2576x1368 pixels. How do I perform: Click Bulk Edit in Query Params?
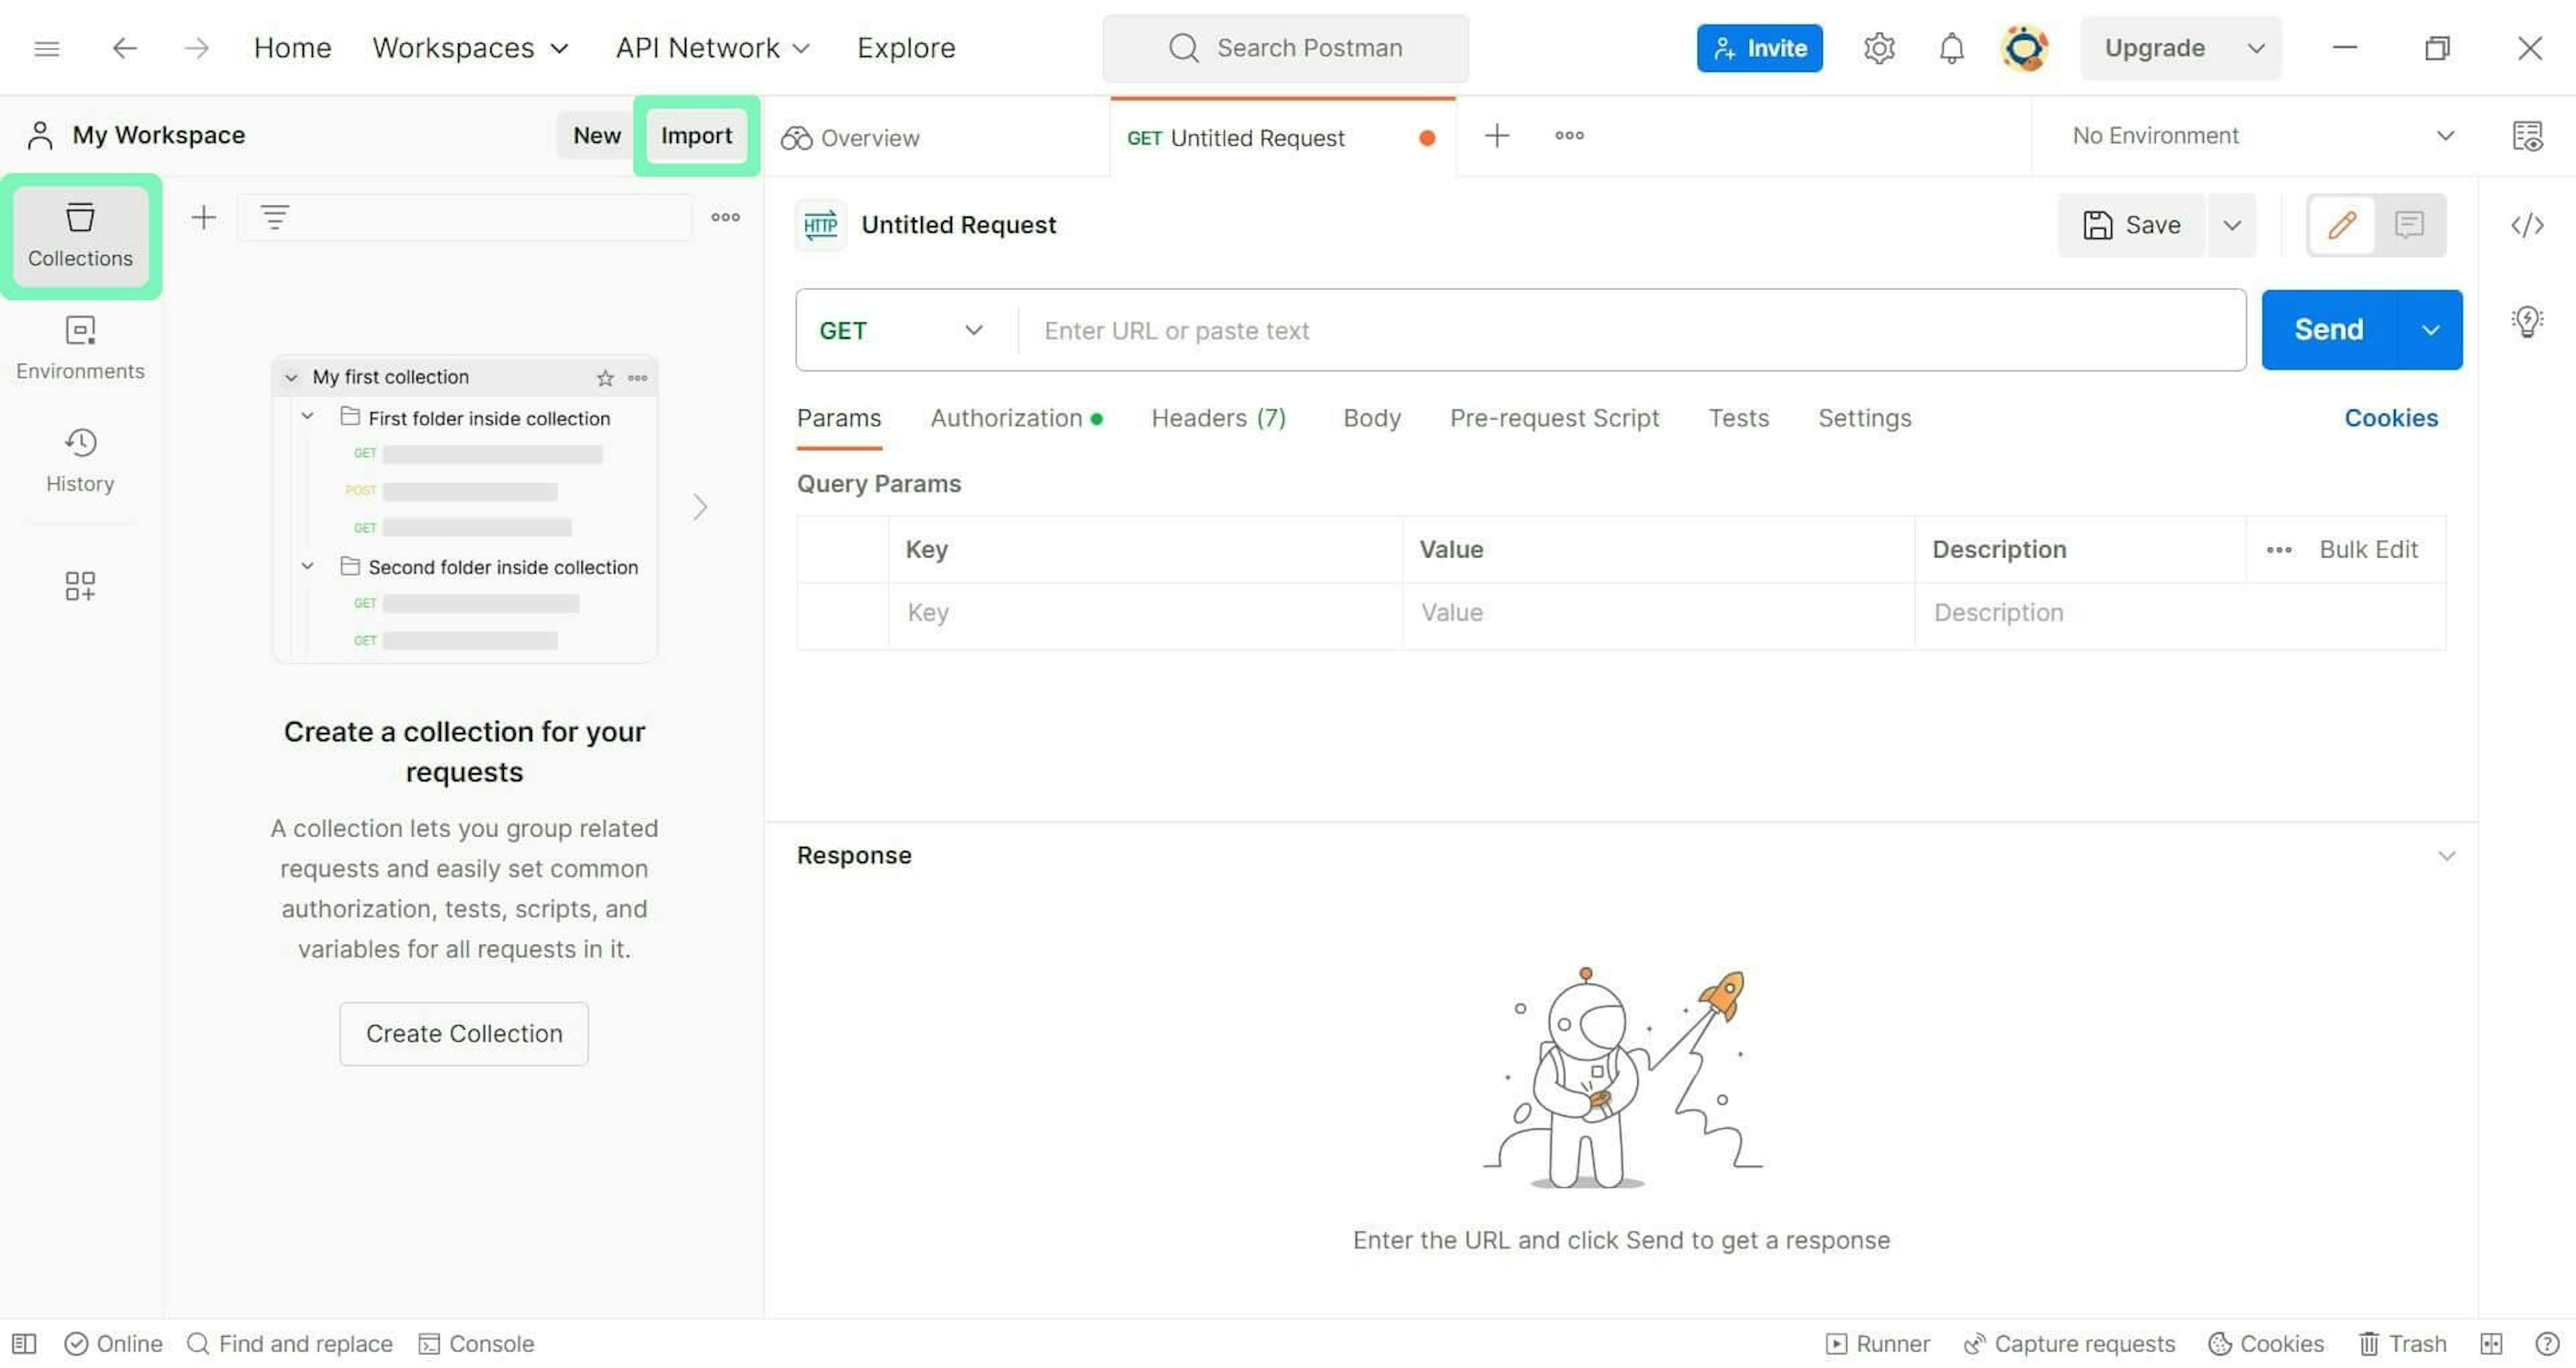(x=2368, y=549)
